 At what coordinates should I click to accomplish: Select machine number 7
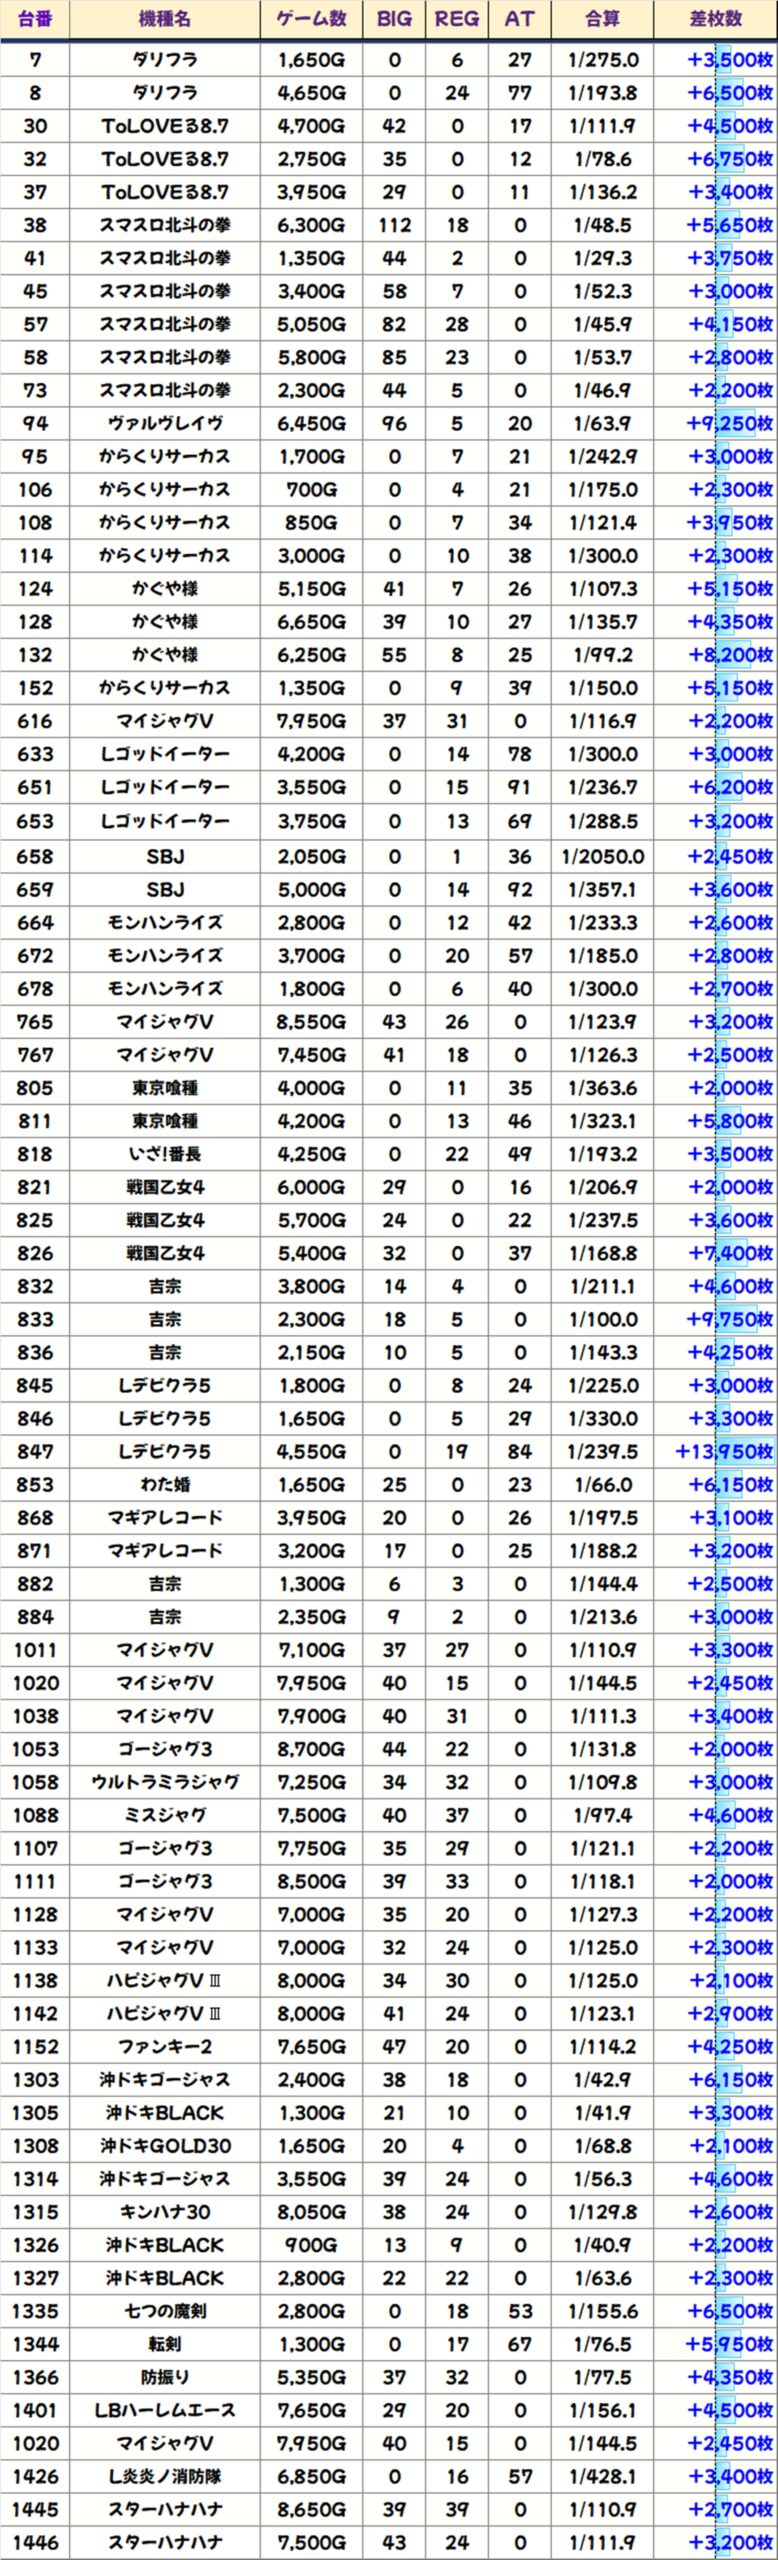coord(35,60)
